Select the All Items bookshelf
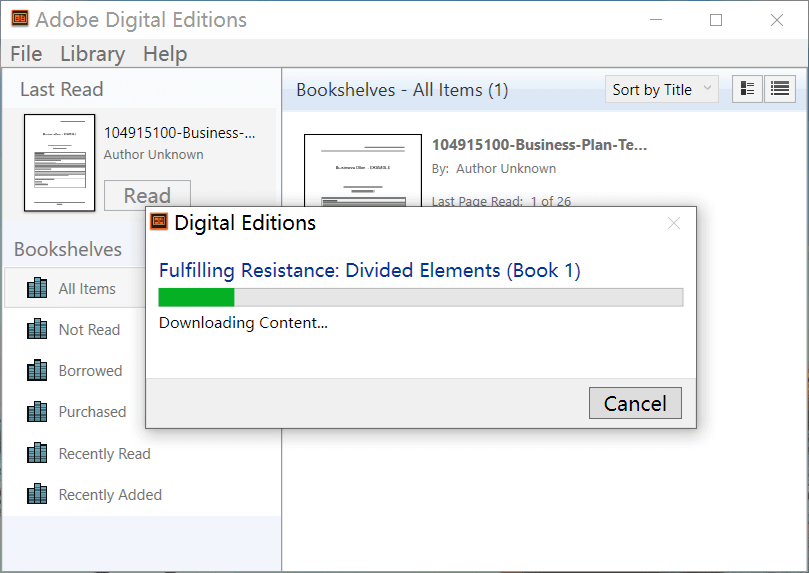The height and width of the screenshot is (573, 809). point(75,288)
